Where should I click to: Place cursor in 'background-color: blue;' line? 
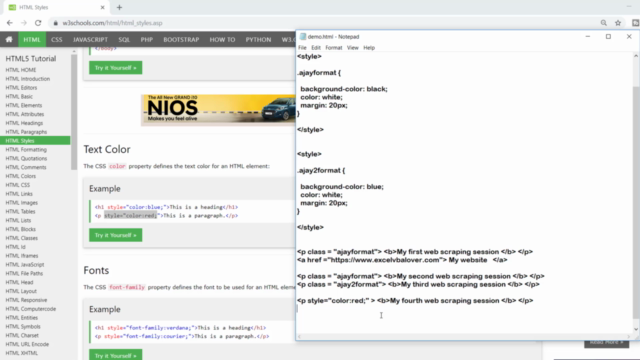[342, 187]
